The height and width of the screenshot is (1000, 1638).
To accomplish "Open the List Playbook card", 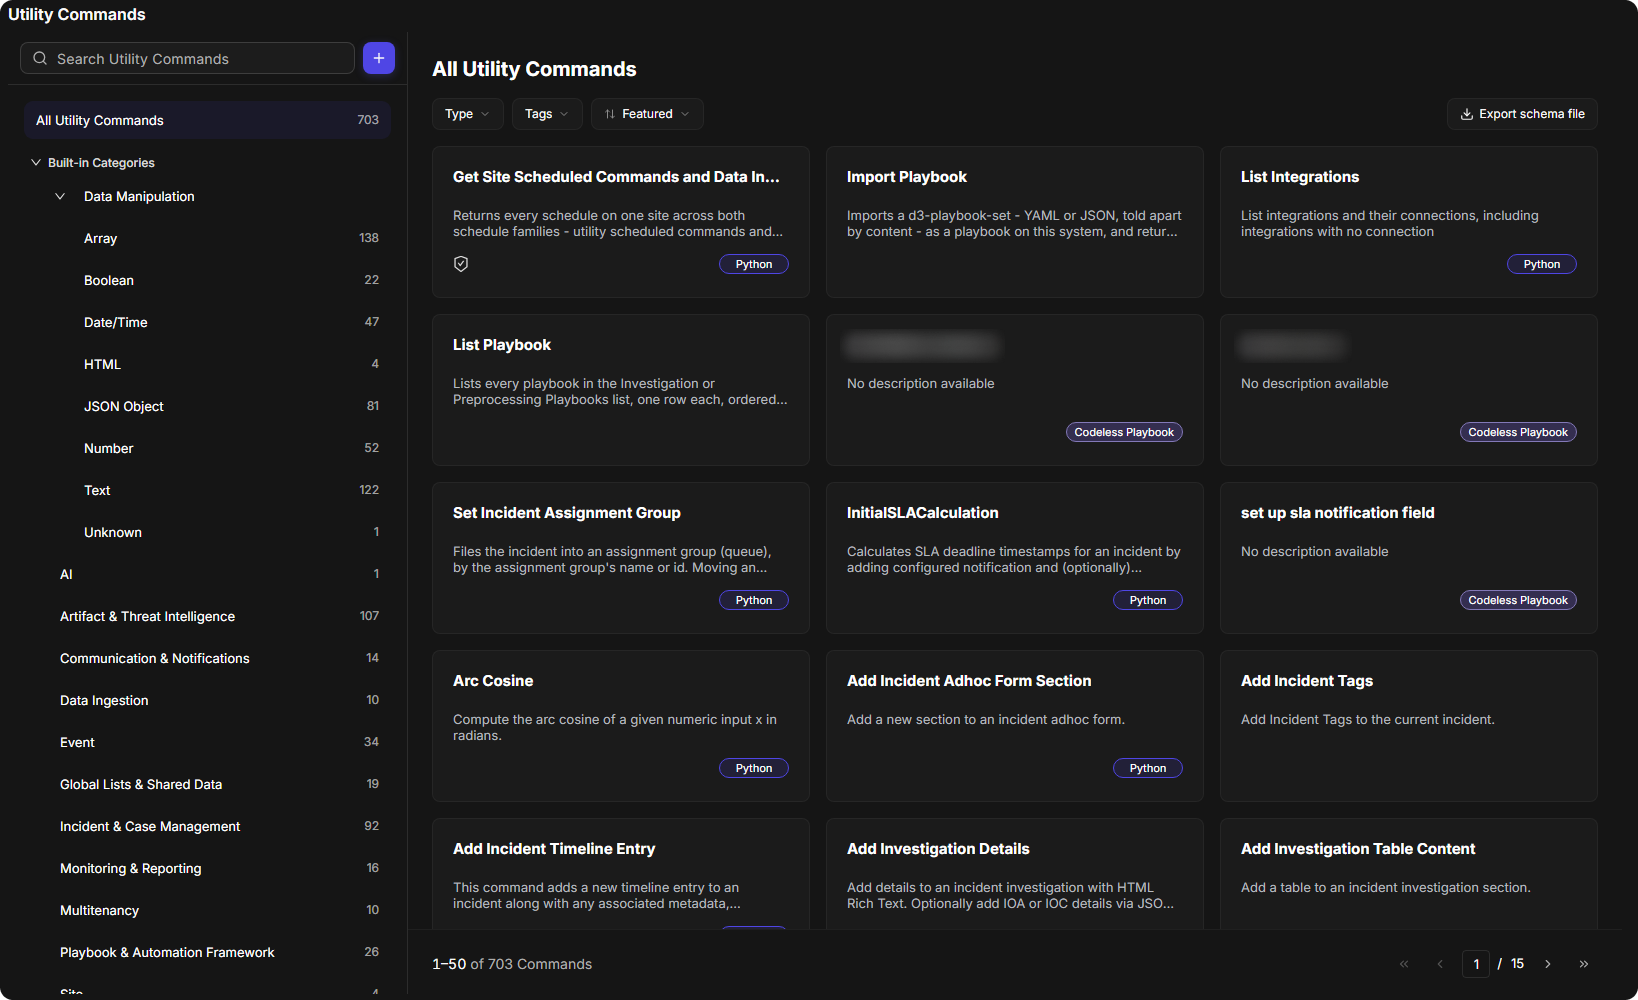I will click(621, 390).
